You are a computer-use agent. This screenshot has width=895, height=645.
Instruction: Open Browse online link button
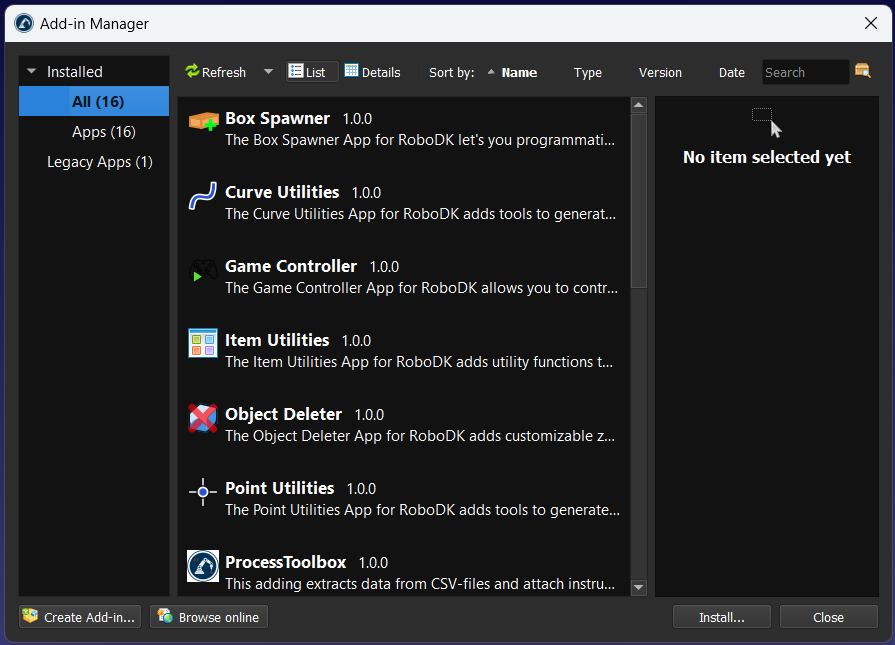coord(209,617)
